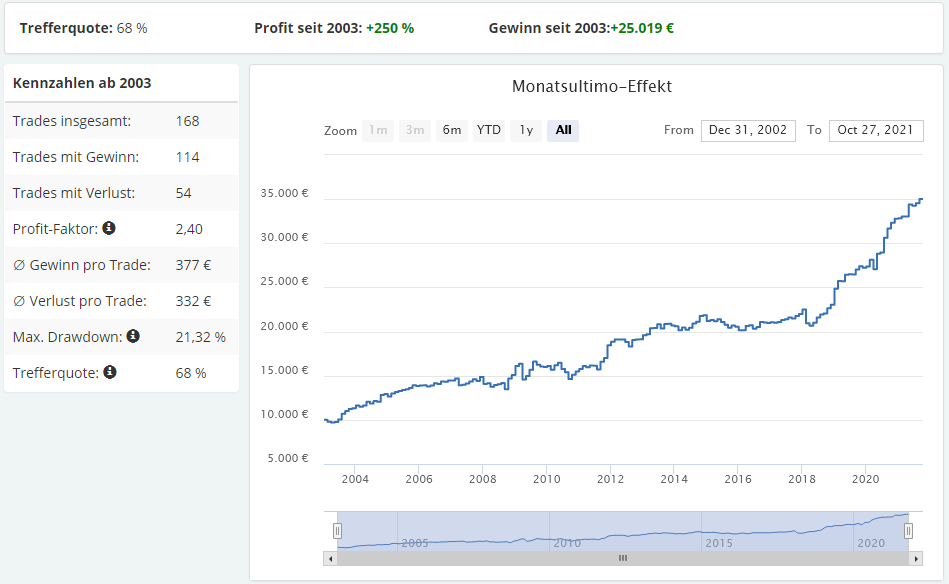Click the left range handle of the navigator

(x=337, y=531)
